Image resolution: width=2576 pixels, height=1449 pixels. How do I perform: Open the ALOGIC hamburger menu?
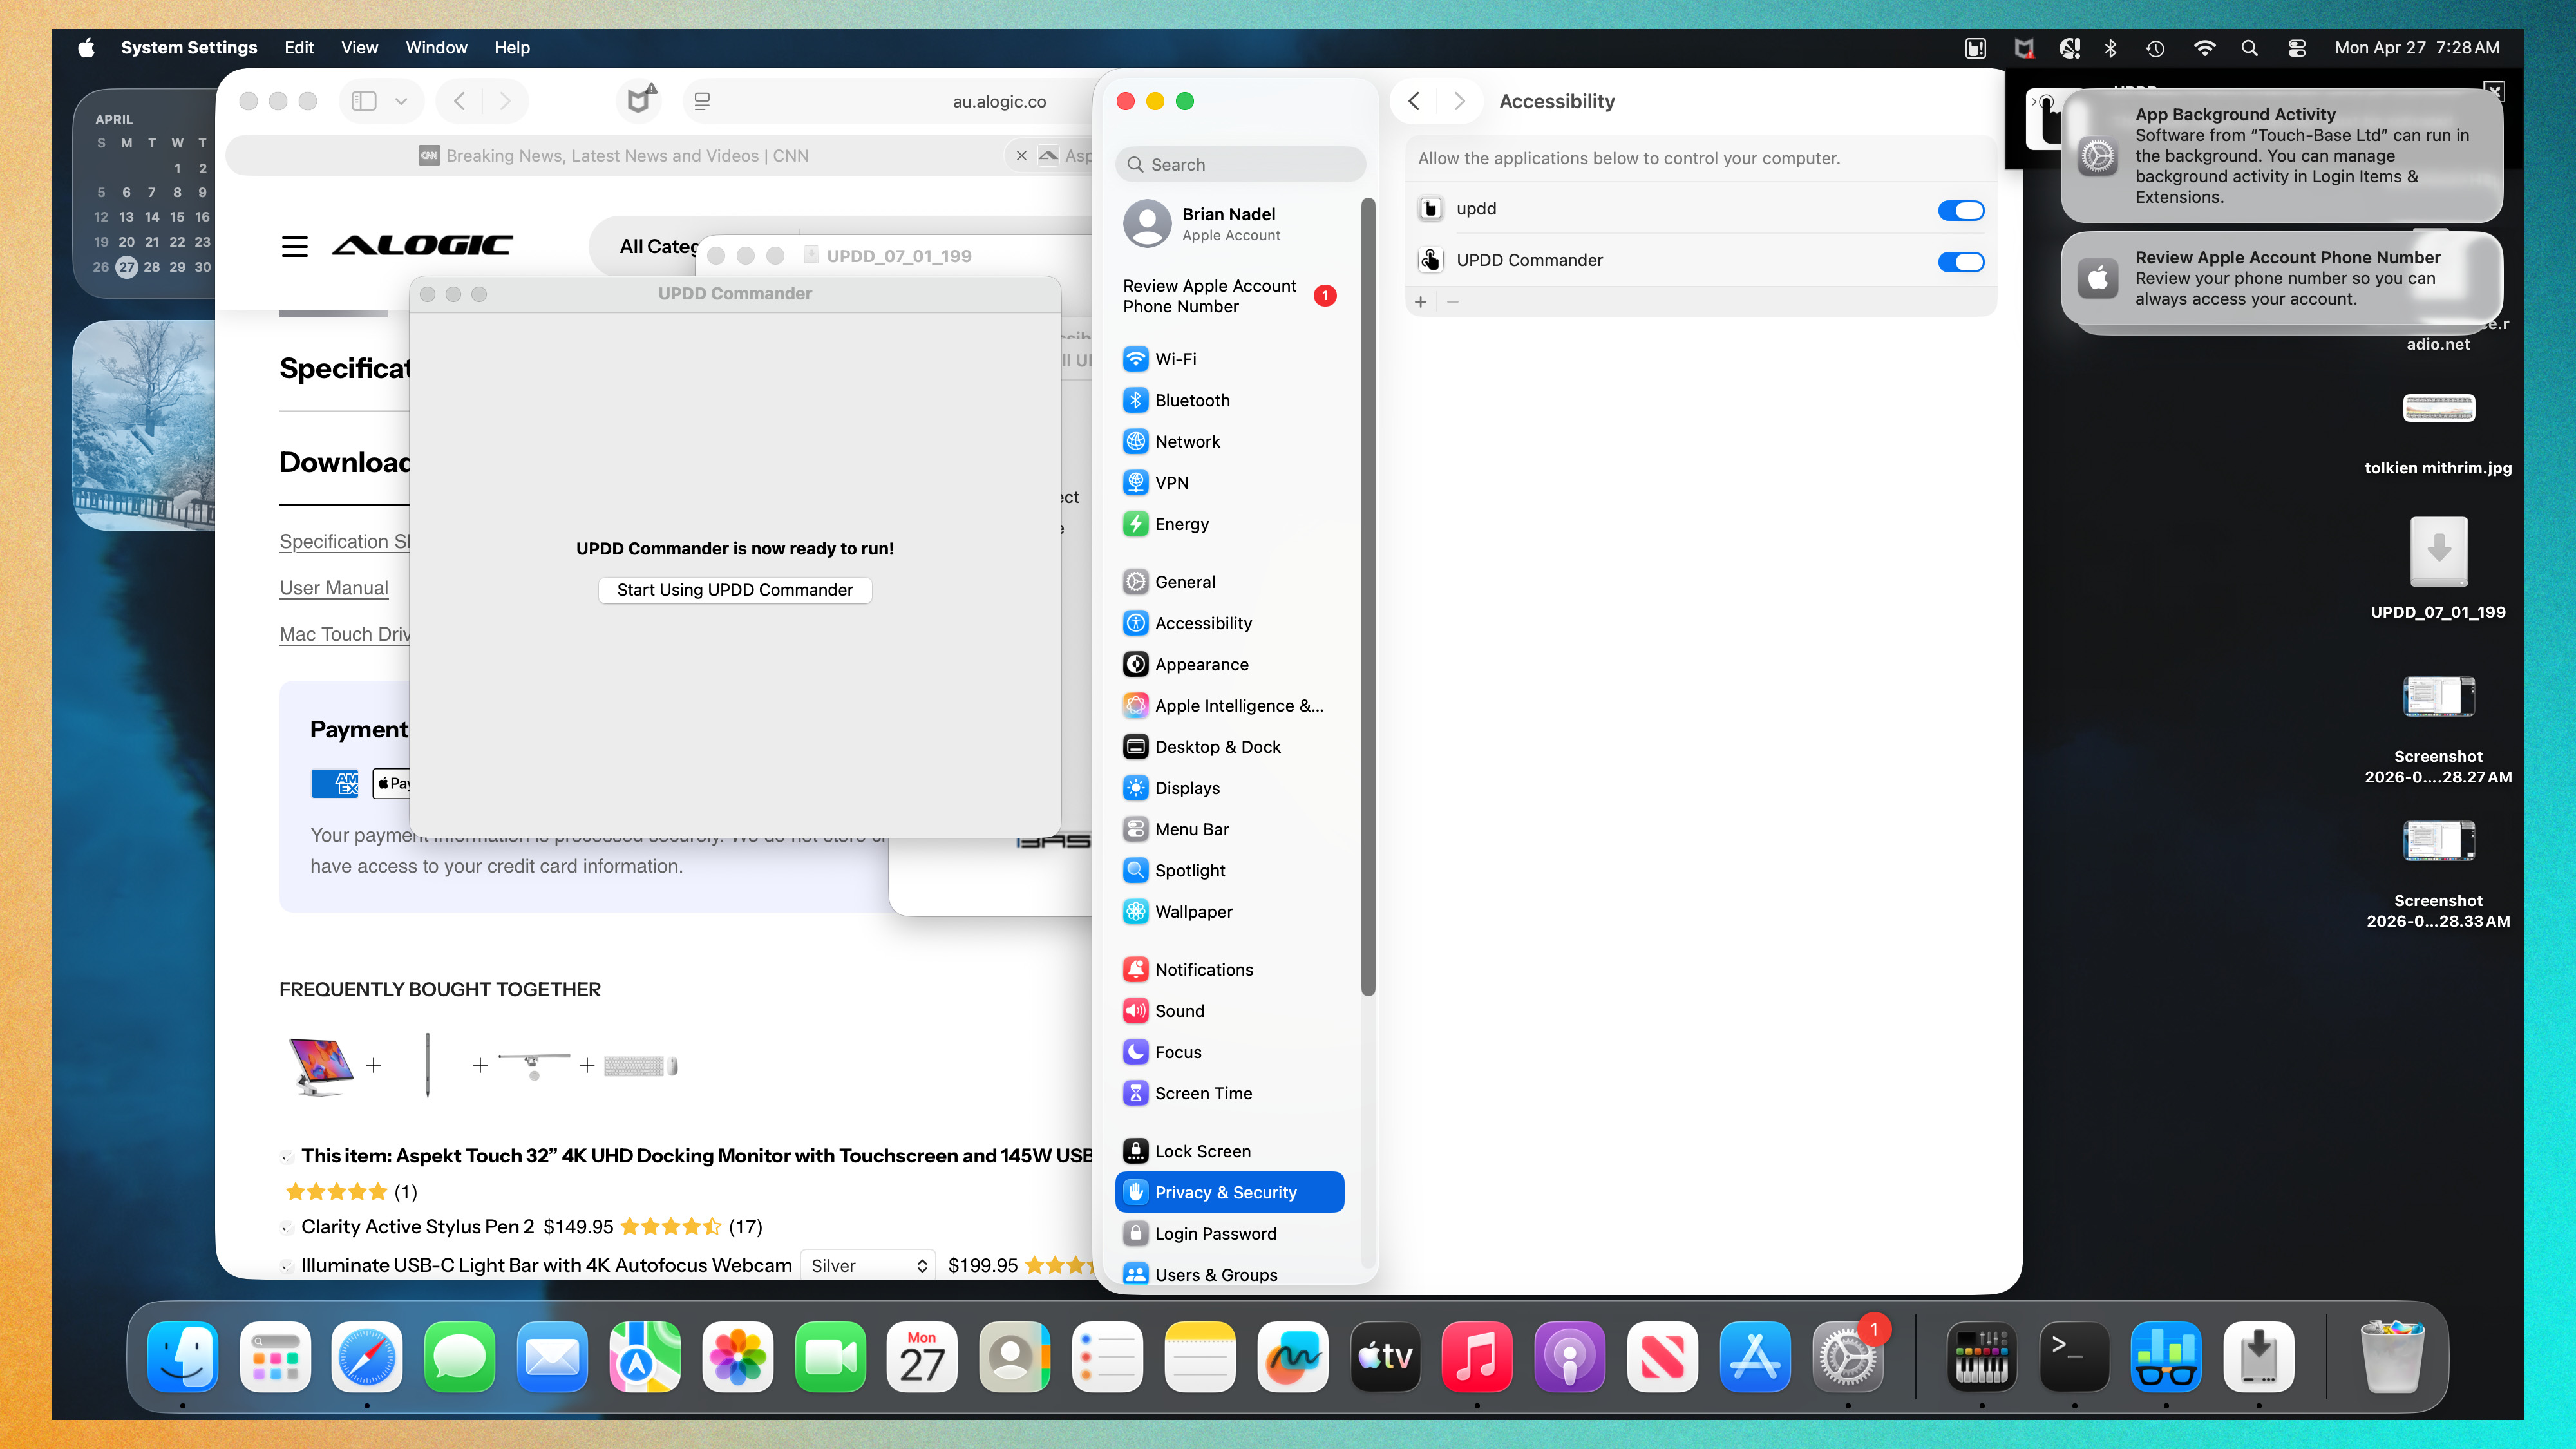[294, 246]
